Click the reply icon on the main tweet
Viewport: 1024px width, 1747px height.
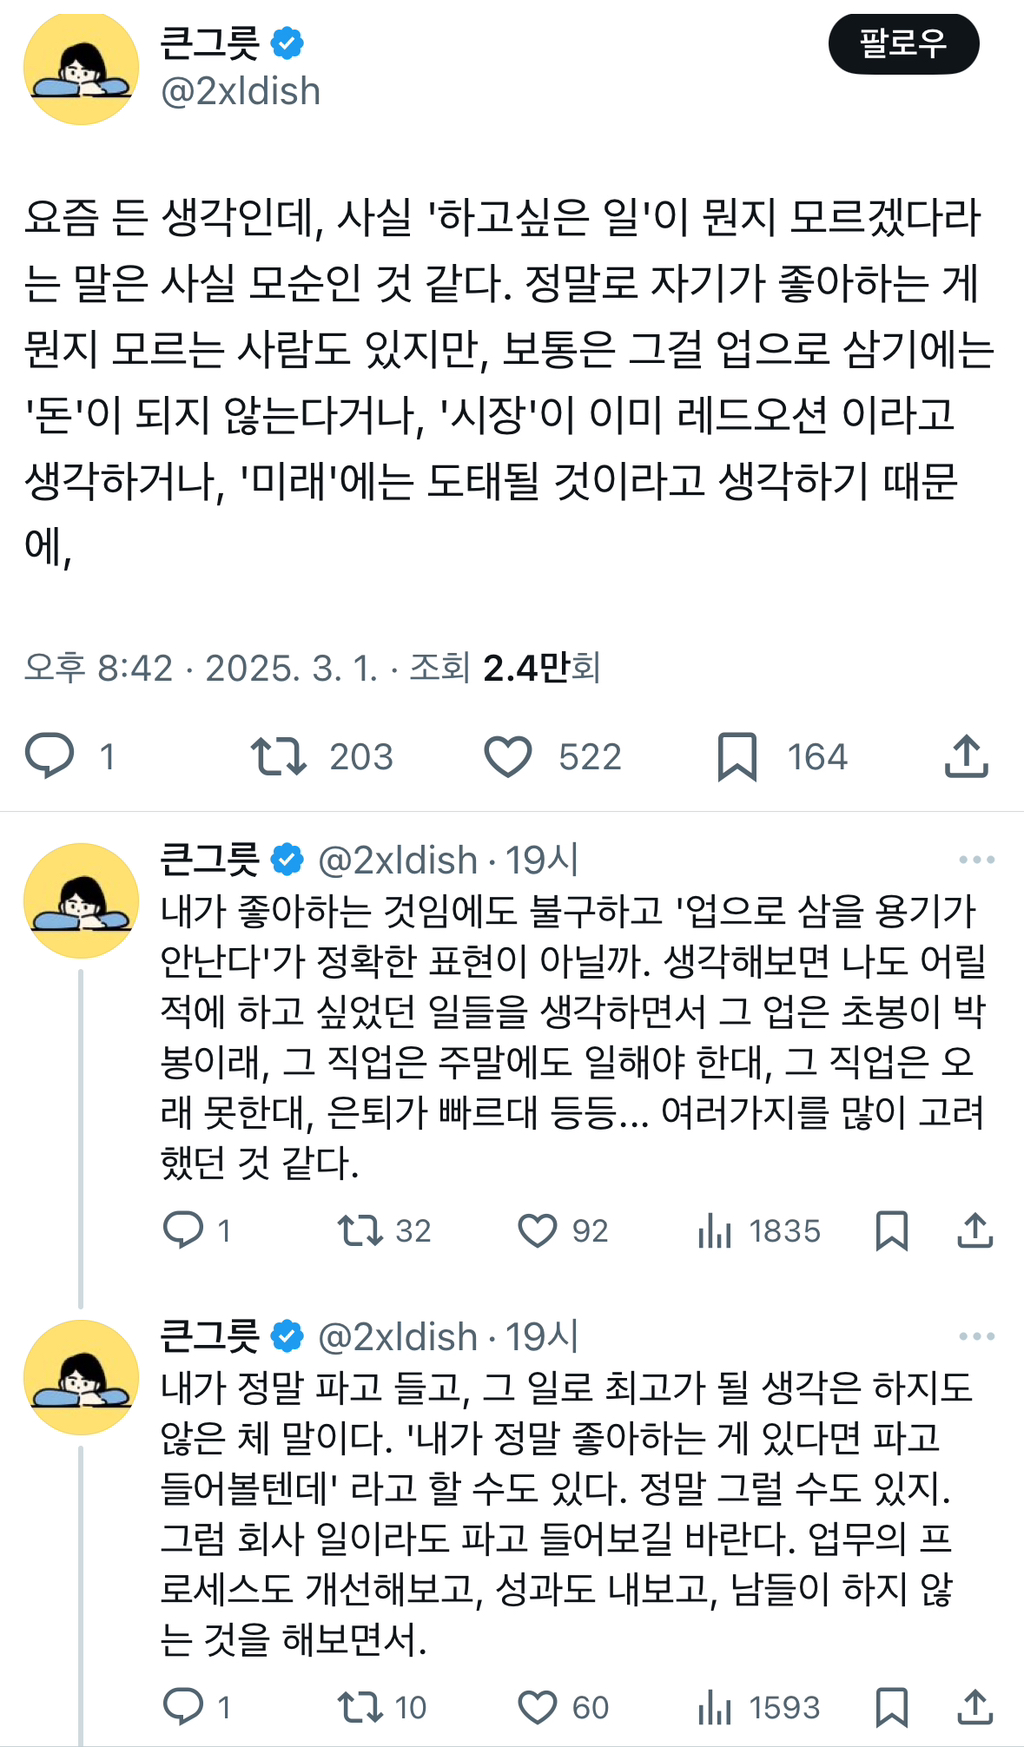[x=50, y=756]
